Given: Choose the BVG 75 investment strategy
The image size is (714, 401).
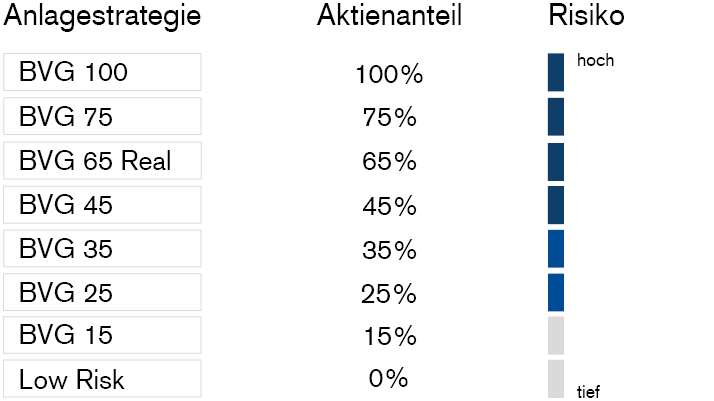Looking at the screenshot, I should [x=102, y=116].
